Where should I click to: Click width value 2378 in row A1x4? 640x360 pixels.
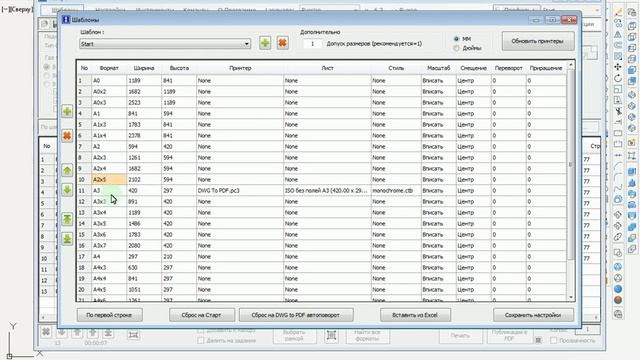point(144,136)
